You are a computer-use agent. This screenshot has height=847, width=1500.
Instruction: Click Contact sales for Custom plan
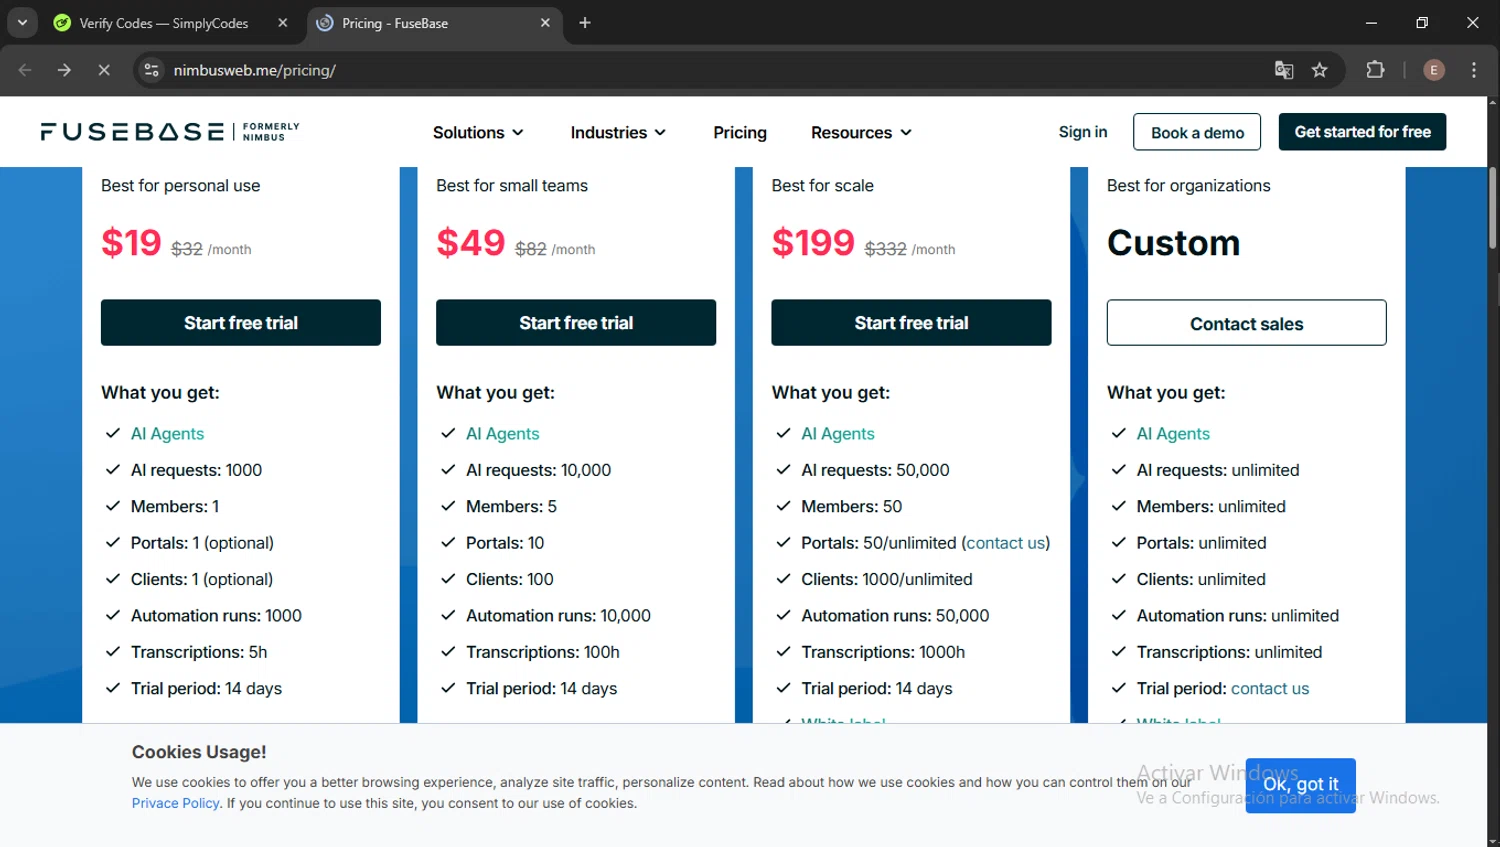1246,323
